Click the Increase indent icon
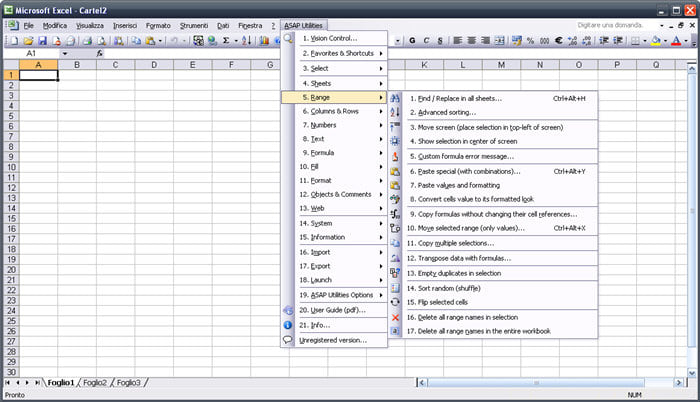700x402 pixels. [x=618, y=41]
